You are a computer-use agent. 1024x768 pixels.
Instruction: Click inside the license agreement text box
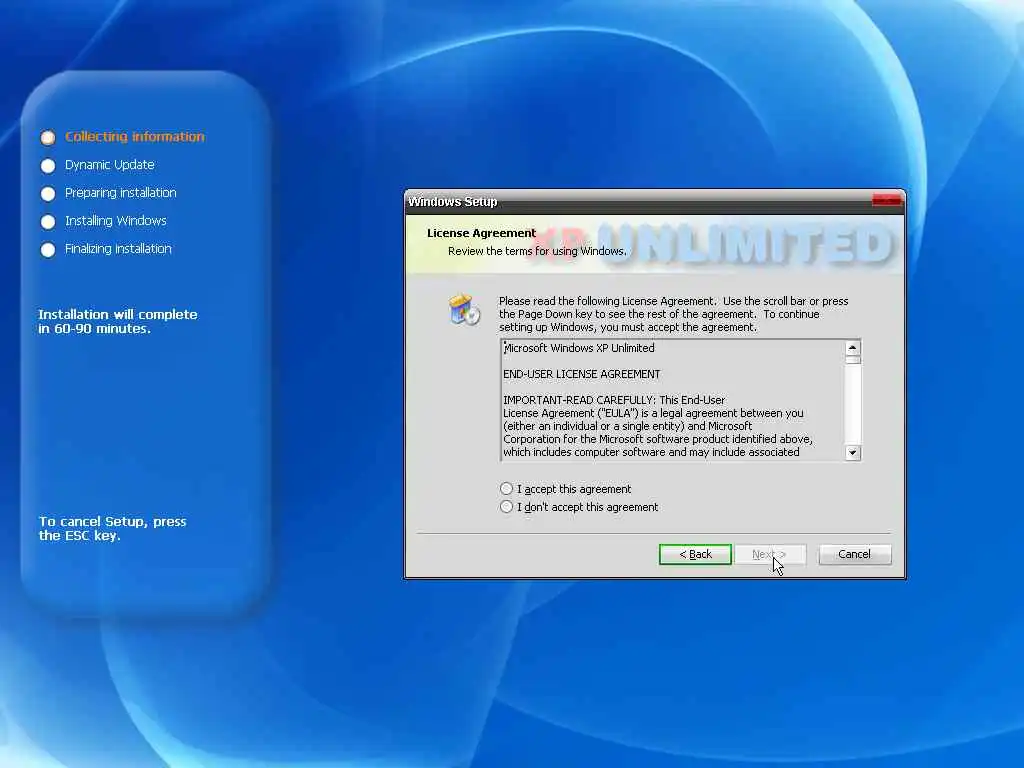[673, 400]
